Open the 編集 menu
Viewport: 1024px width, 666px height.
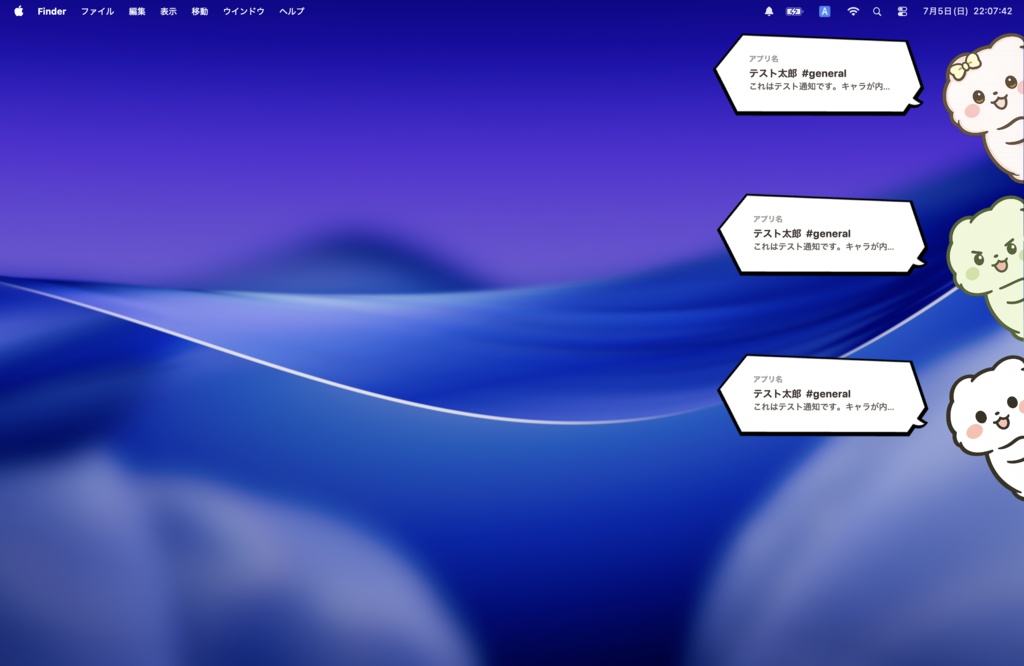pyautogui.click(x=137, y=11)
